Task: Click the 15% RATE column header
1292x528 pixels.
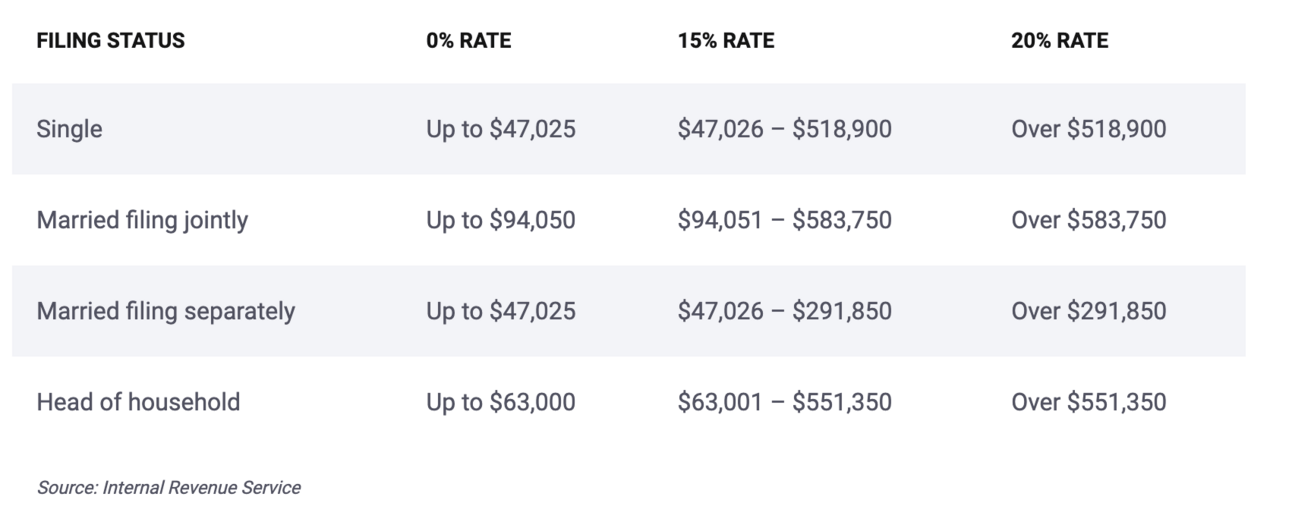Action: (726, 41)
